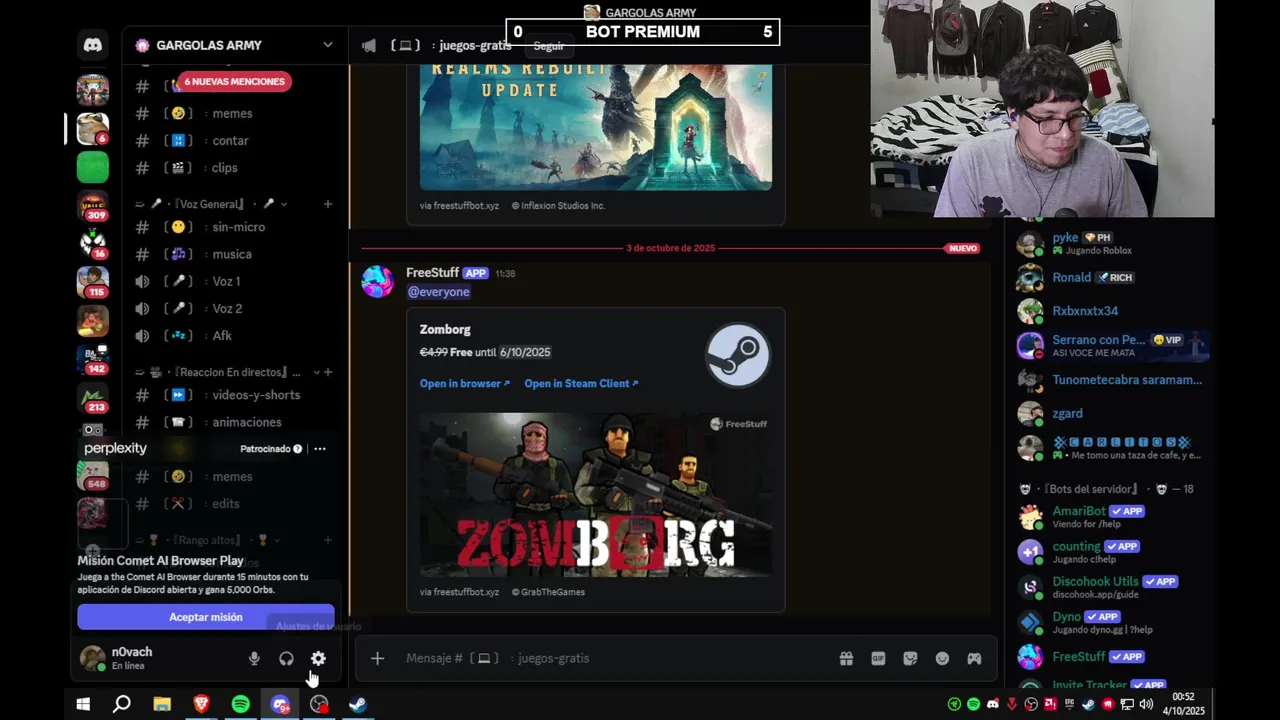Image resolution: width=1280 pixels, height=720 pixels.
Task: Click the FreeStuff author name in message
Action: [432, 273]
